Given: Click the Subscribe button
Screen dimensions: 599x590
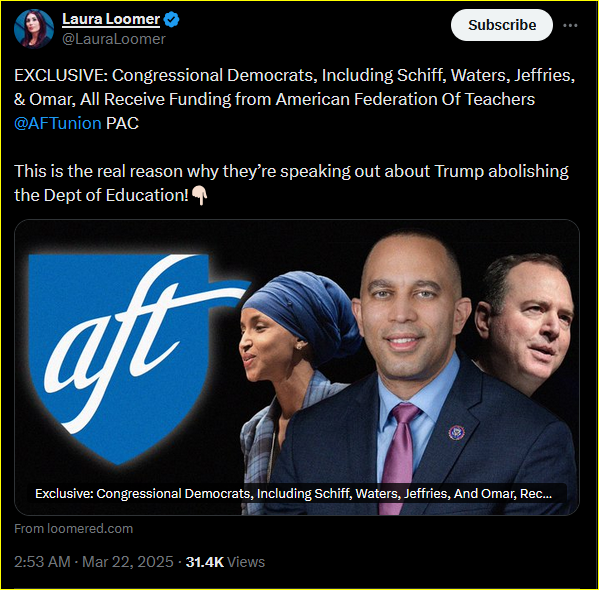Looking at the screenshot, I should point(502,25).
